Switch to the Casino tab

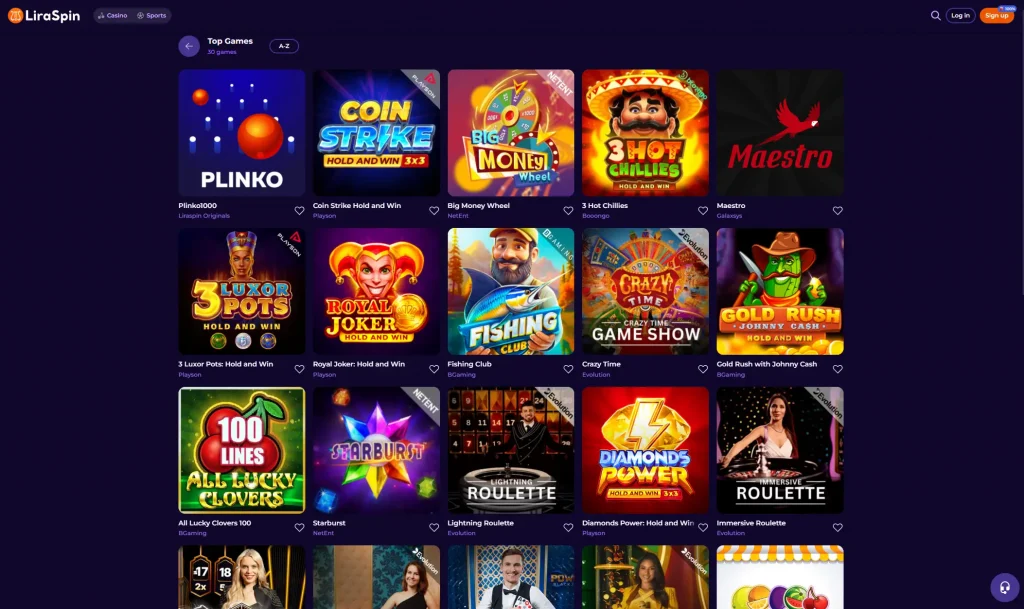[112, 16]
